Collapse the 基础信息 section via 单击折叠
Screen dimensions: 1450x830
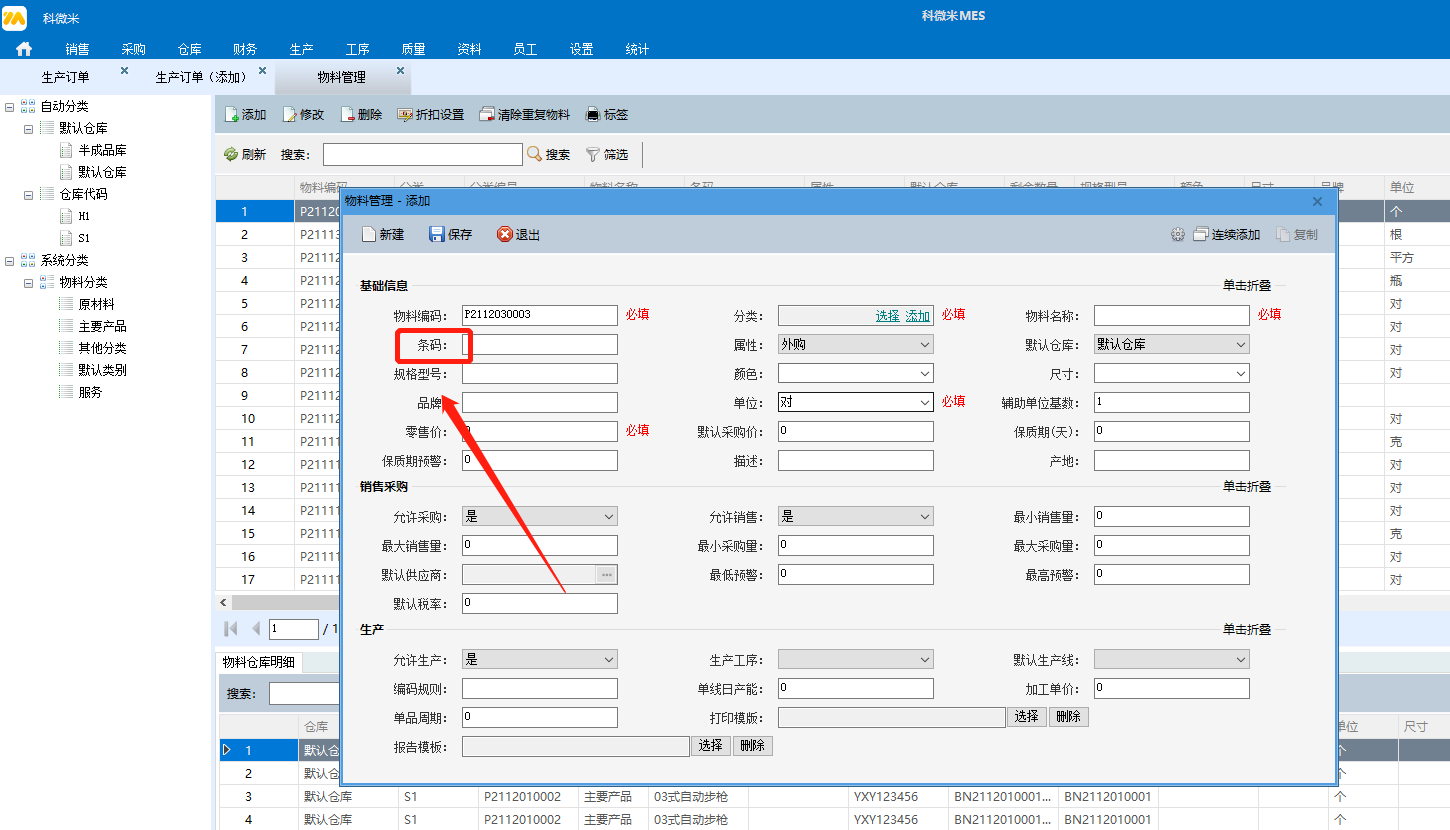pos(1246,285)
